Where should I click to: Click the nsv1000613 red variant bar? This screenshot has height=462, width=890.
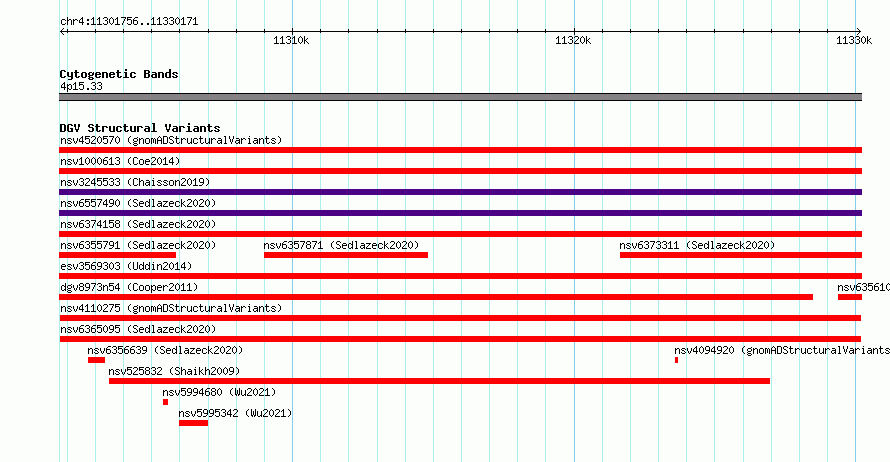(x=460, y=171)
